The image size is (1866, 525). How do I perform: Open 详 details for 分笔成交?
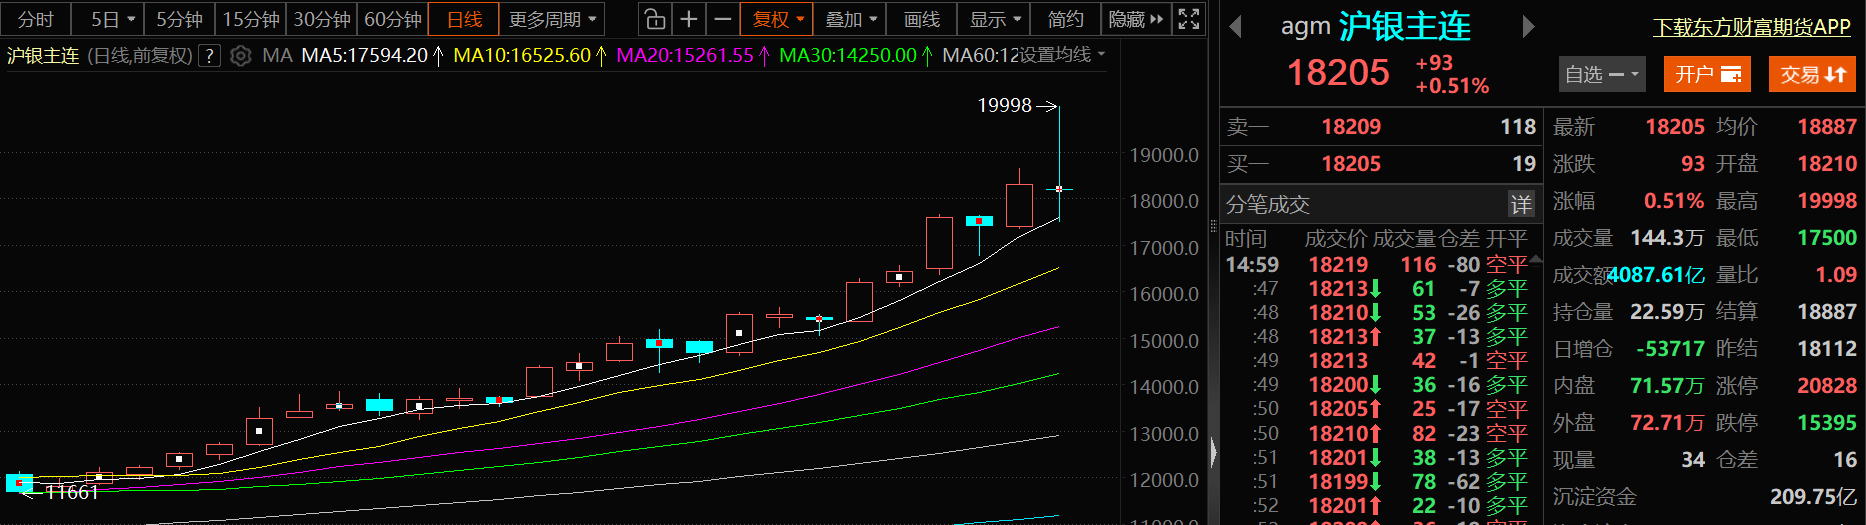click(1521, 204)
